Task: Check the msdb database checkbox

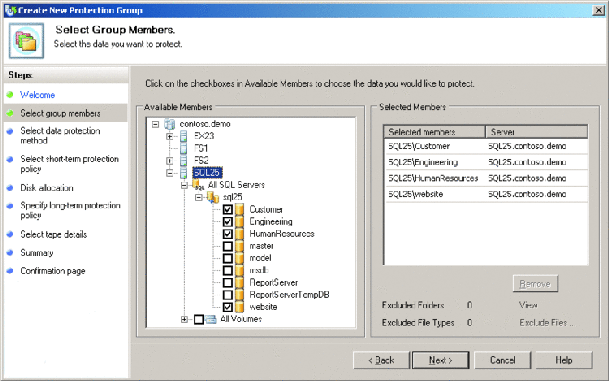Action: tap(228, 270)
